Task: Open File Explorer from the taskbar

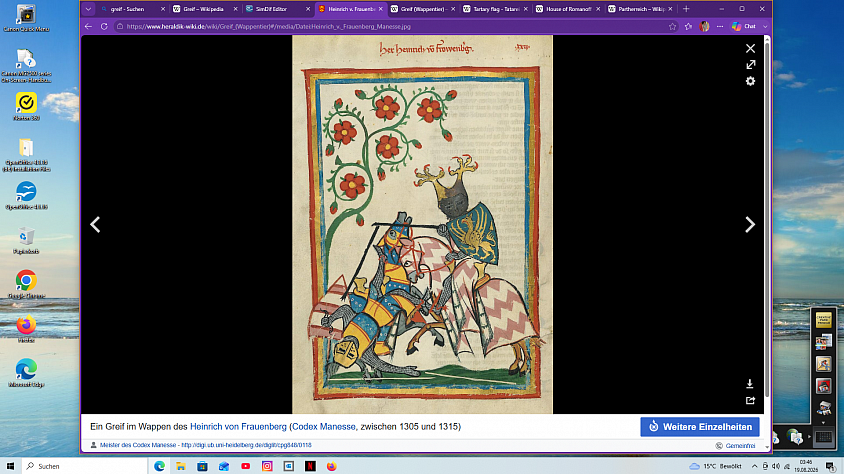Action: [181, 466]
